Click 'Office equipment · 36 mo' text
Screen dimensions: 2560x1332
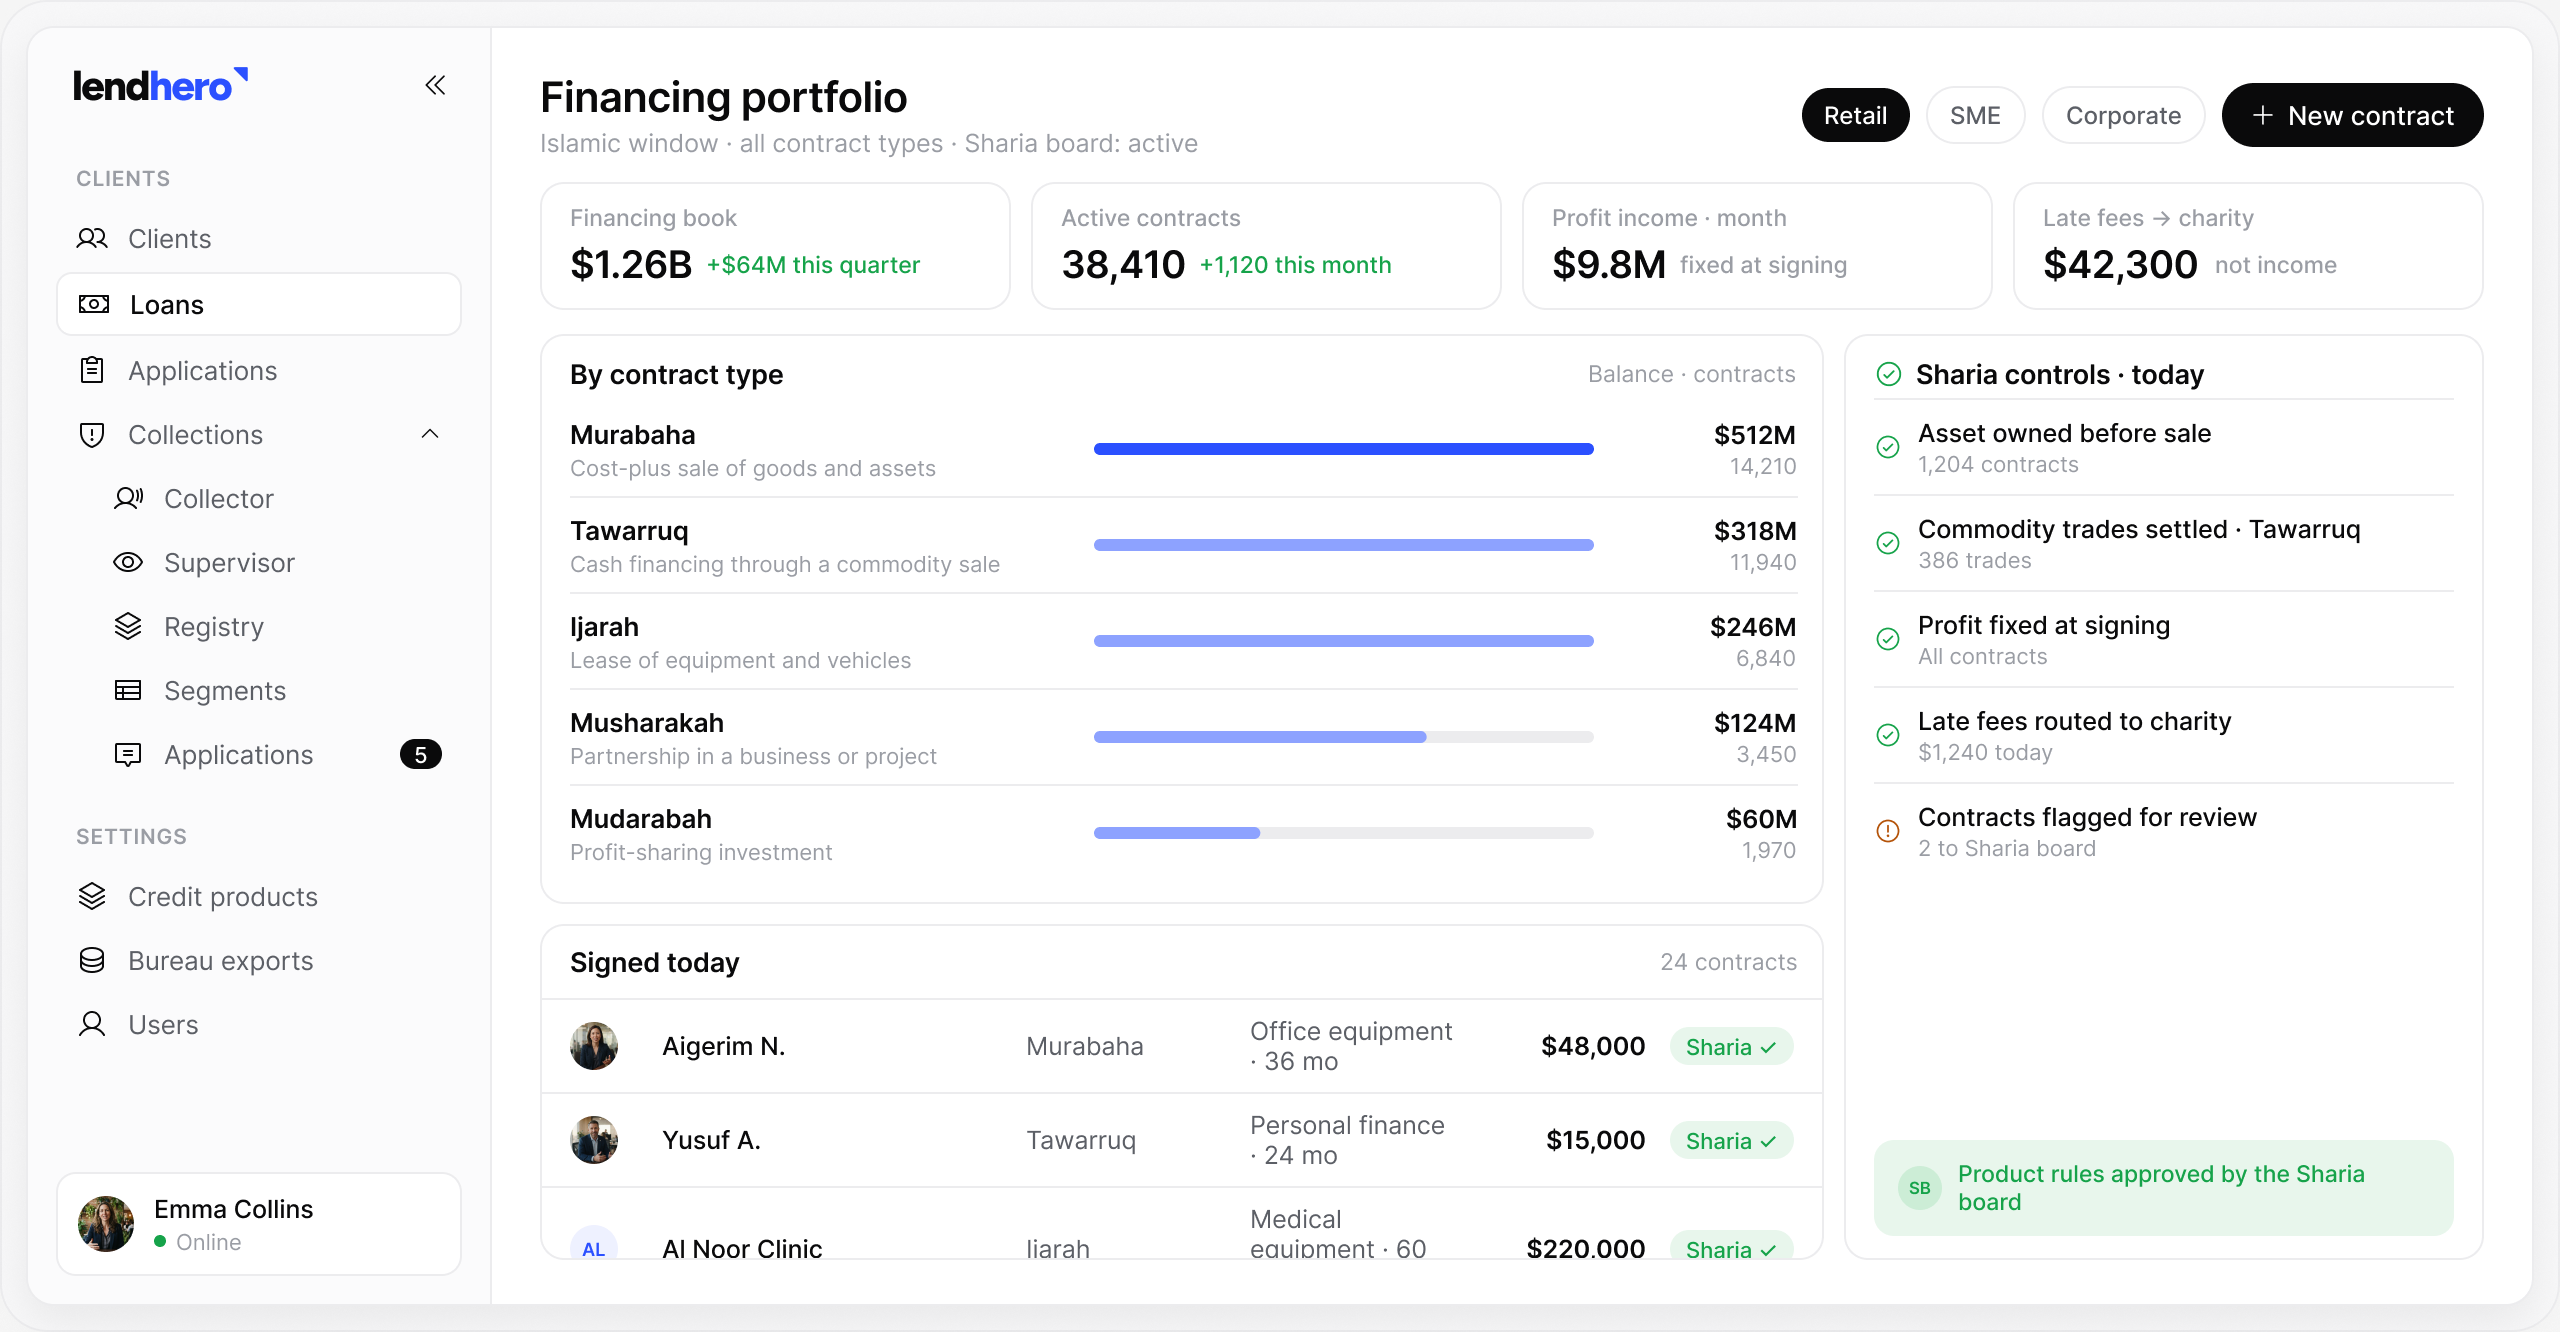(1351, 1046)
